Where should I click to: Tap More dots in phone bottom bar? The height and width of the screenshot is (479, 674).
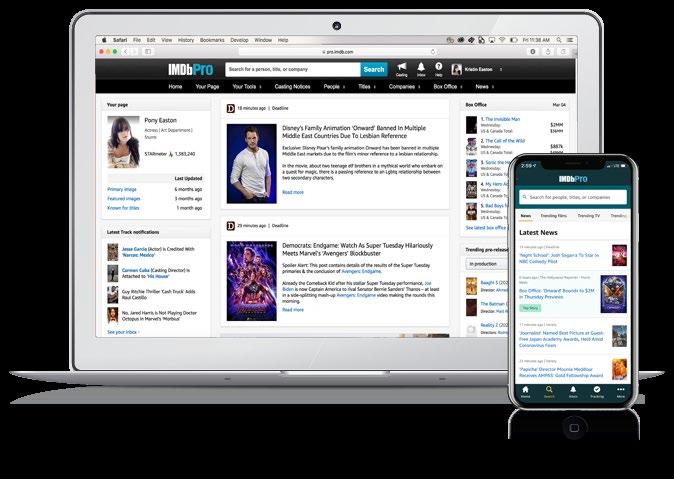click(620, 391)
